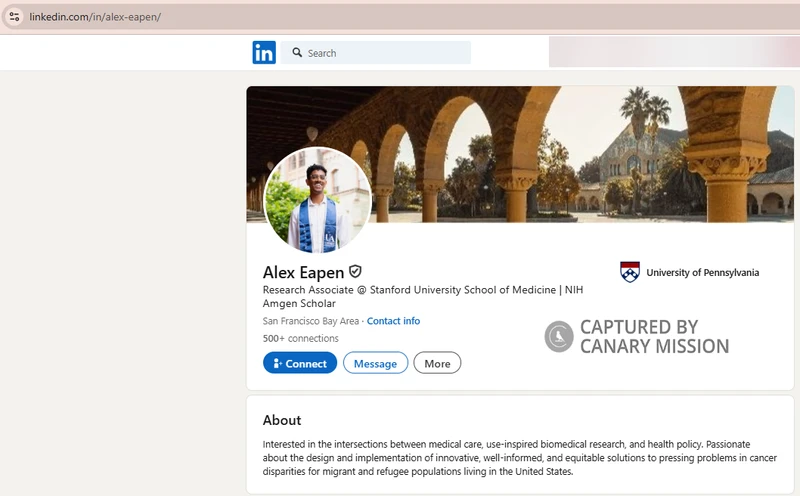
Task: Click the Connect button
Action: pyautogui.click(x=300, y=363)
